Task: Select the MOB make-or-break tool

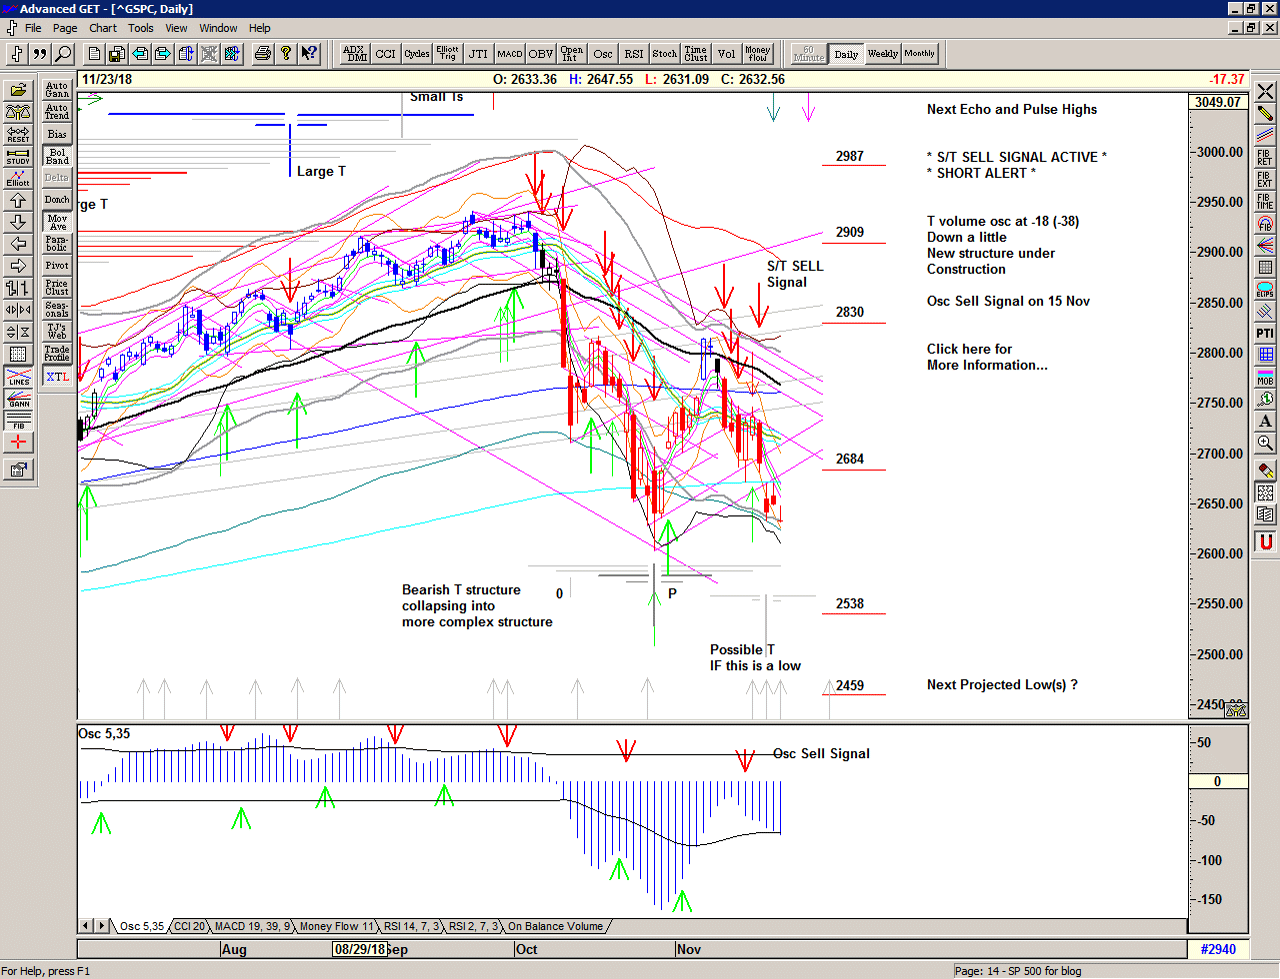Action: tap(1265, 377)
